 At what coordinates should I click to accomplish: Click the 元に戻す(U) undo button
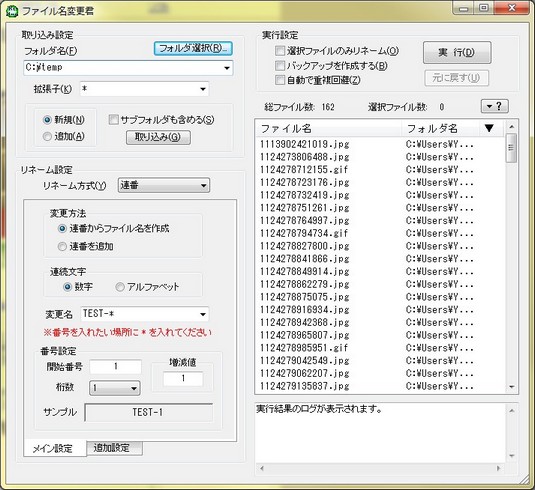[x=457, y=78]
